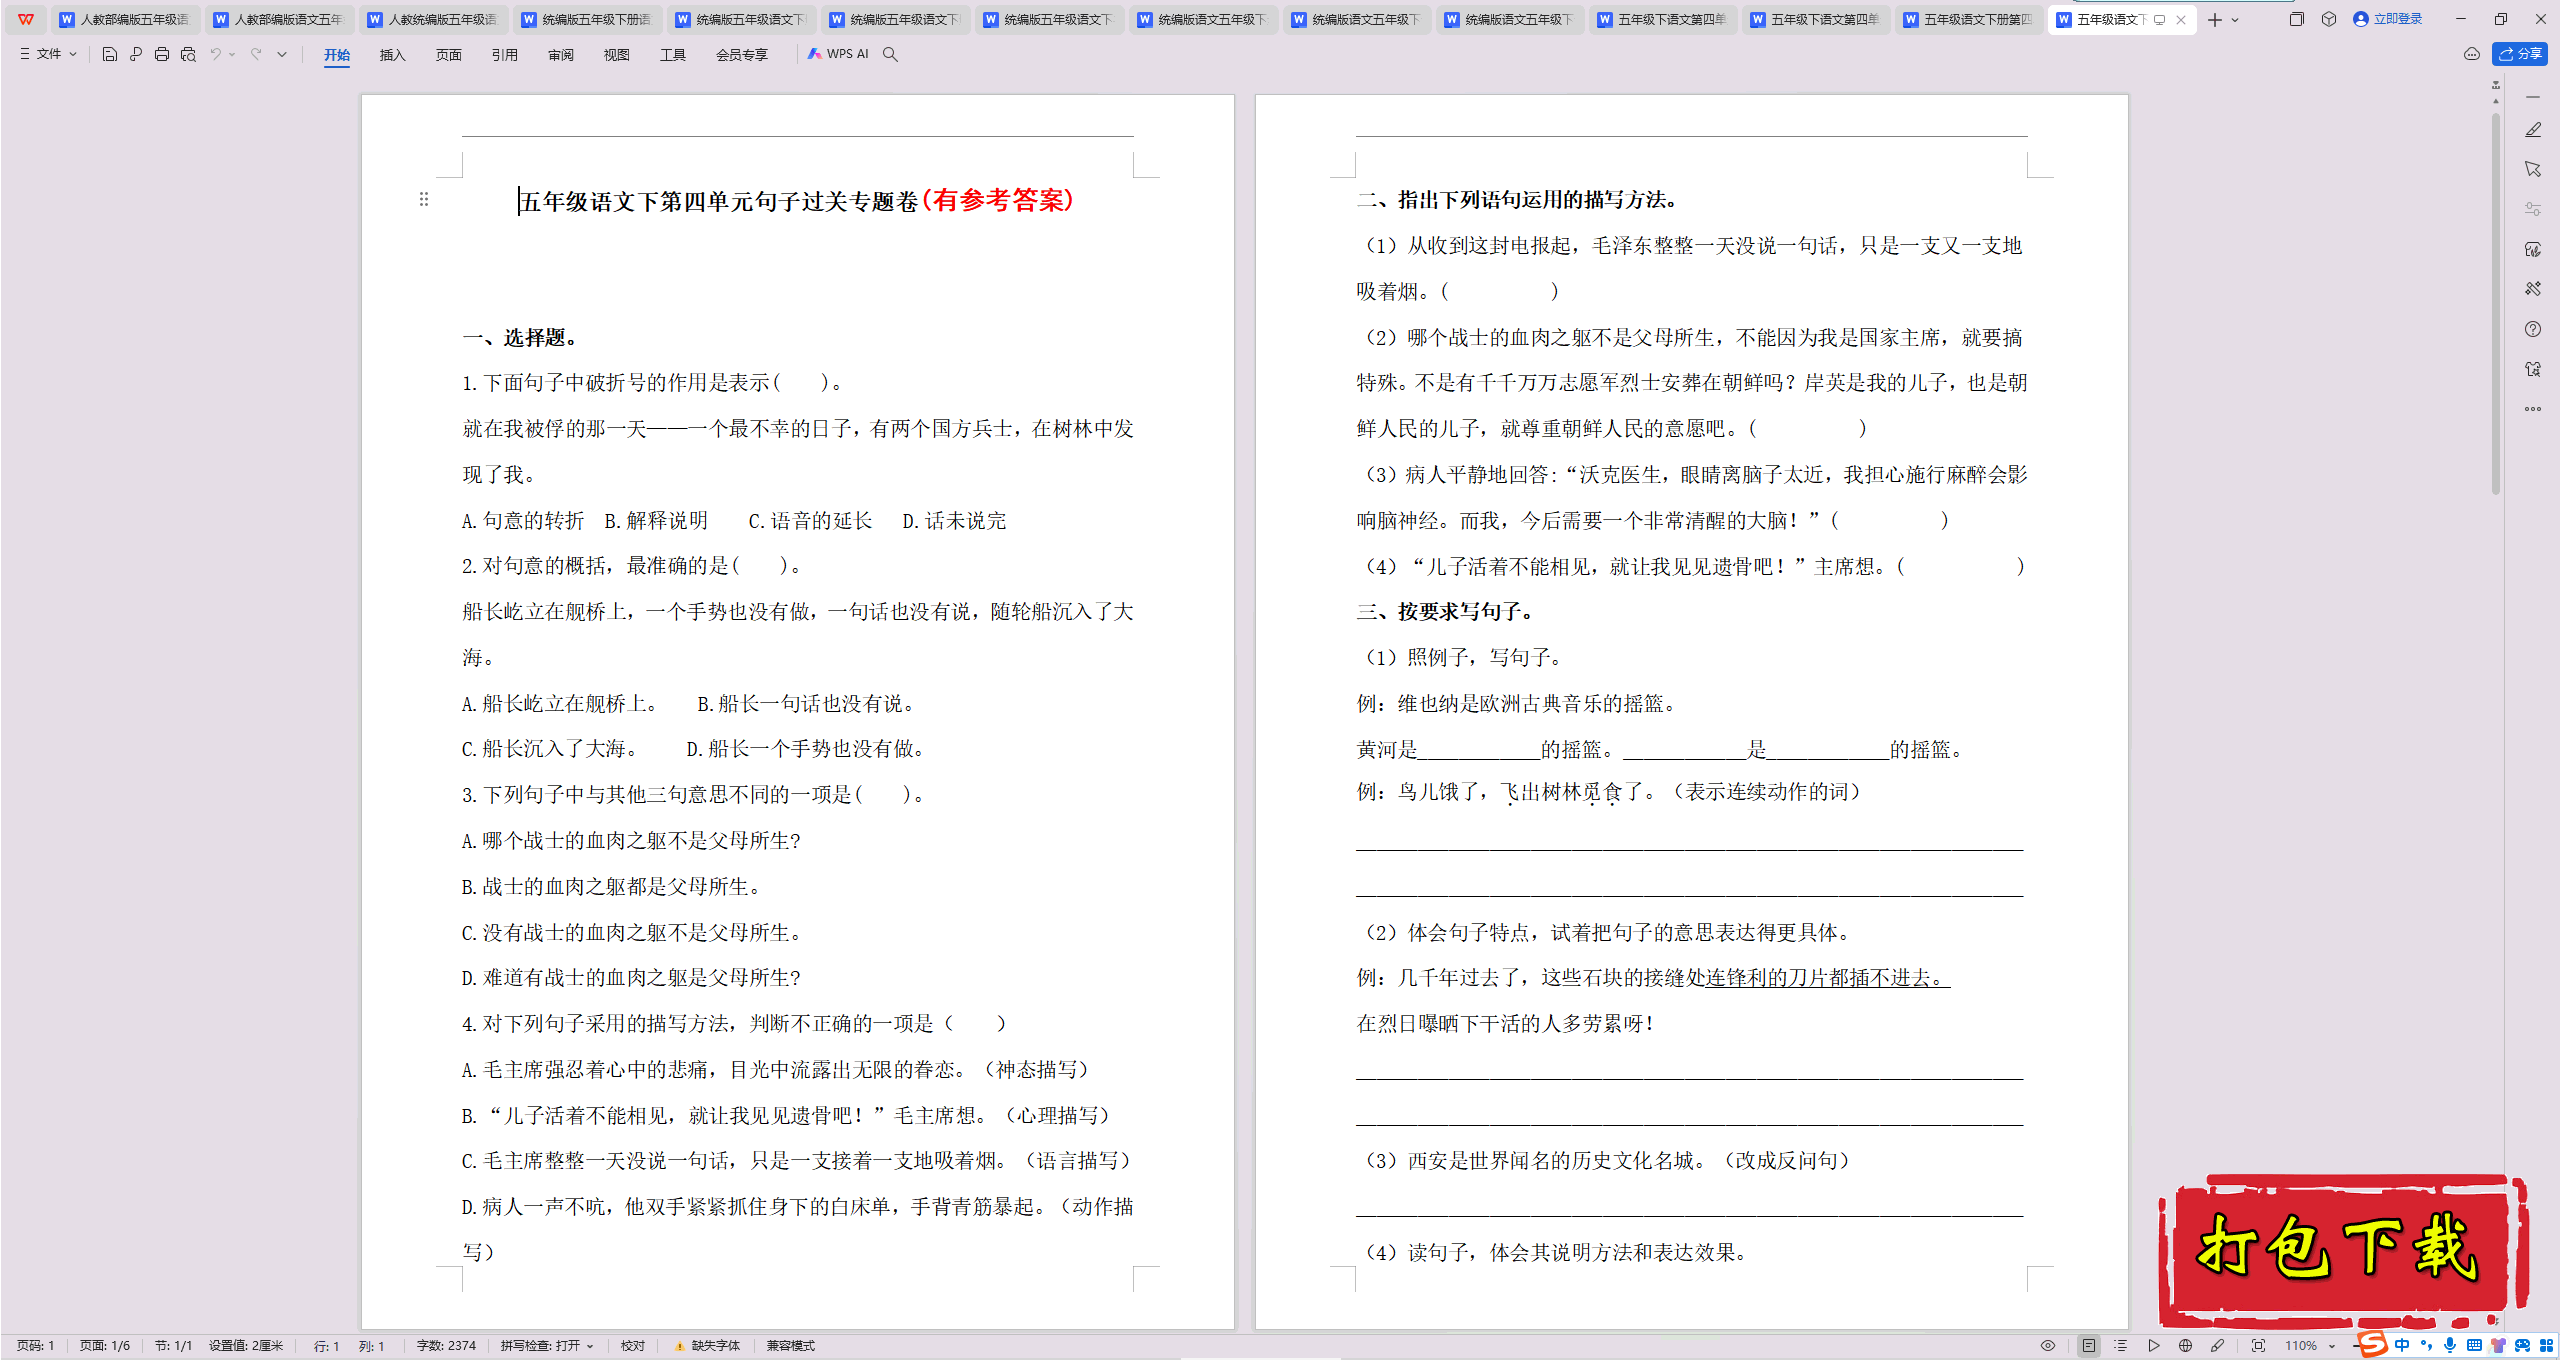Screen dimensions: 2560x1360
Task: Select the 会员专享 ribbon tab
Action: 741,55
